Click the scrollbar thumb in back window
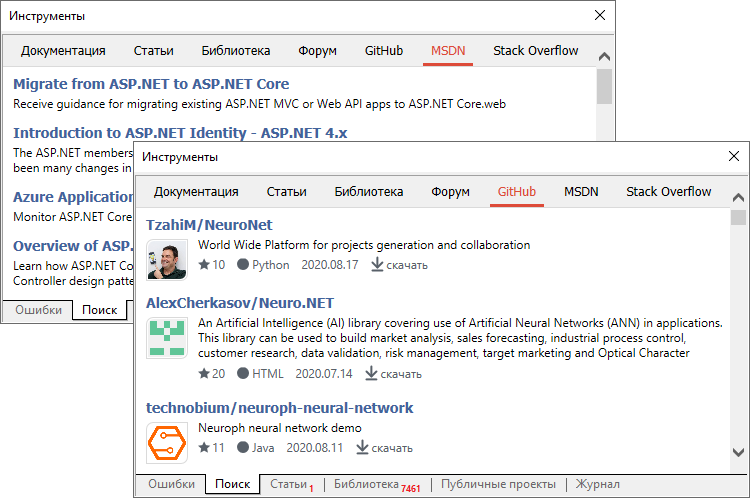Screen dimensions: 750x498 coord(604,86)
